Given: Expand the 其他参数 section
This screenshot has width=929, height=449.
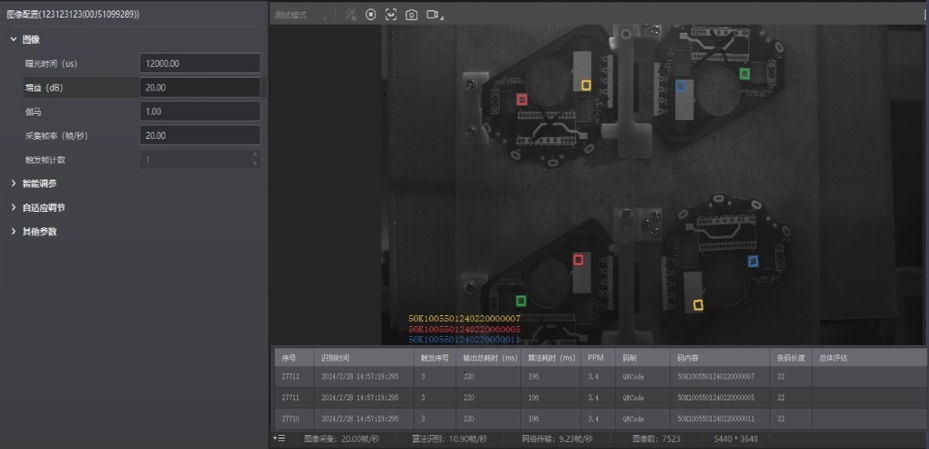Looking at the screenshot, I should [13, 231].
